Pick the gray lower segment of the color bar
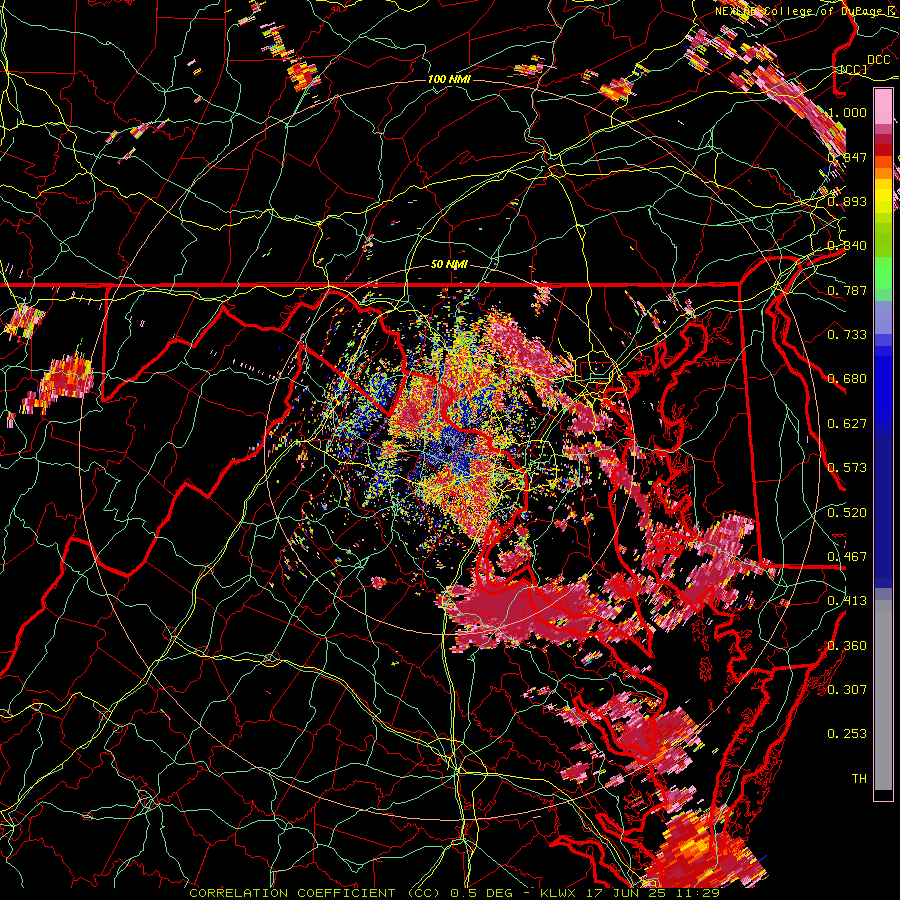 pos(883,695)
